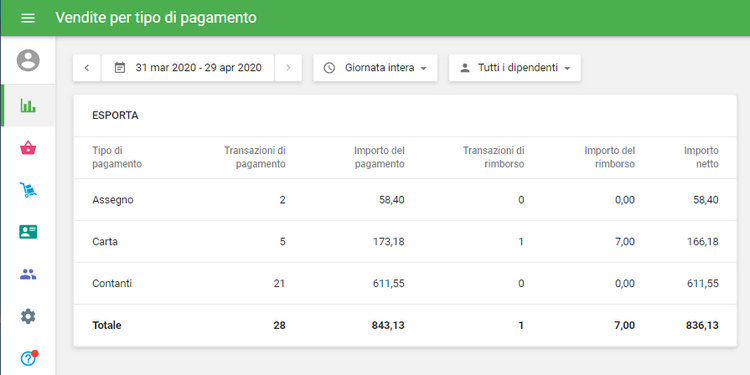This screenshot has width=750, height=375.
Task: Click the Importo del rimborso column header
Action: point(610,157)
